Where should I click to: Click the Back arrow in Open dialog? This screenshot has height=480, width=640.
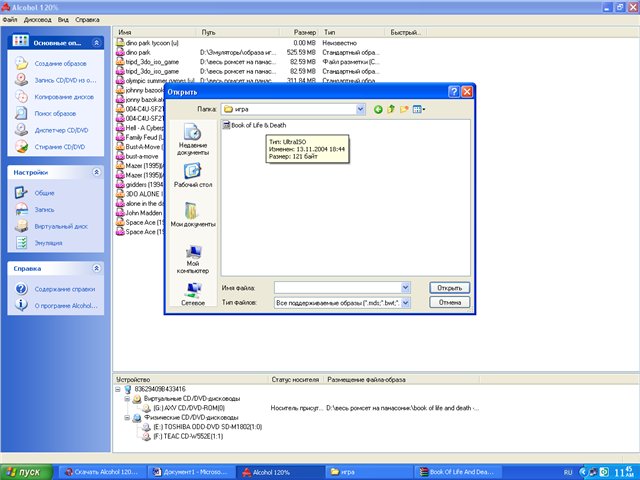(379, 109)
